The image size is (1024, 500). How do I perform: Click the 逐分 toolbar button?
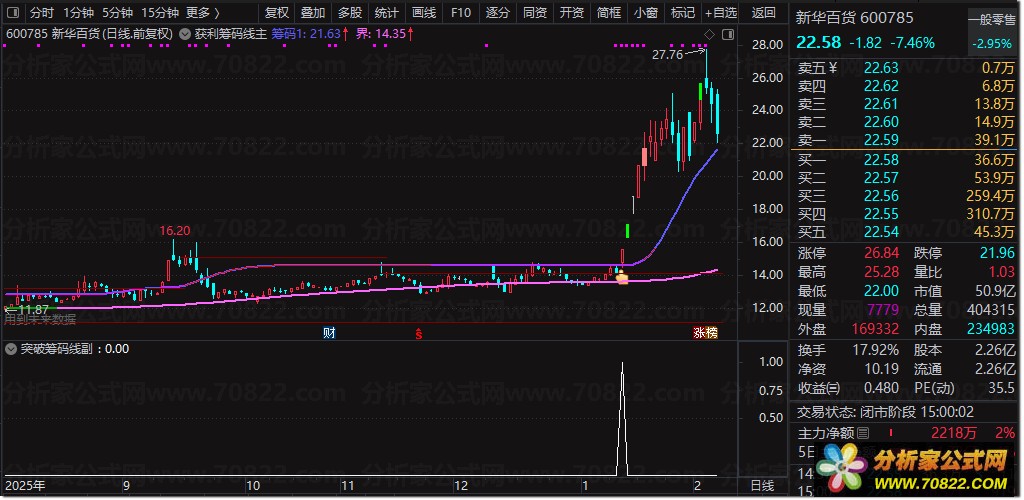pos(498,12)
